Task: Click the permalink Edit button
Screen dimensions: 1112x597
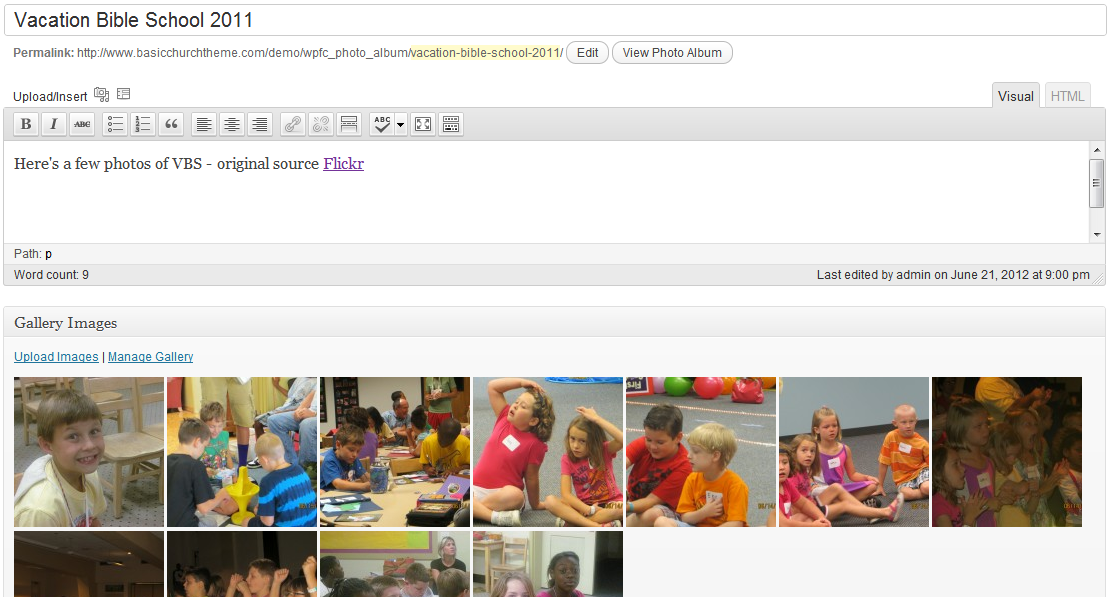Action: [x=587, y=52]
